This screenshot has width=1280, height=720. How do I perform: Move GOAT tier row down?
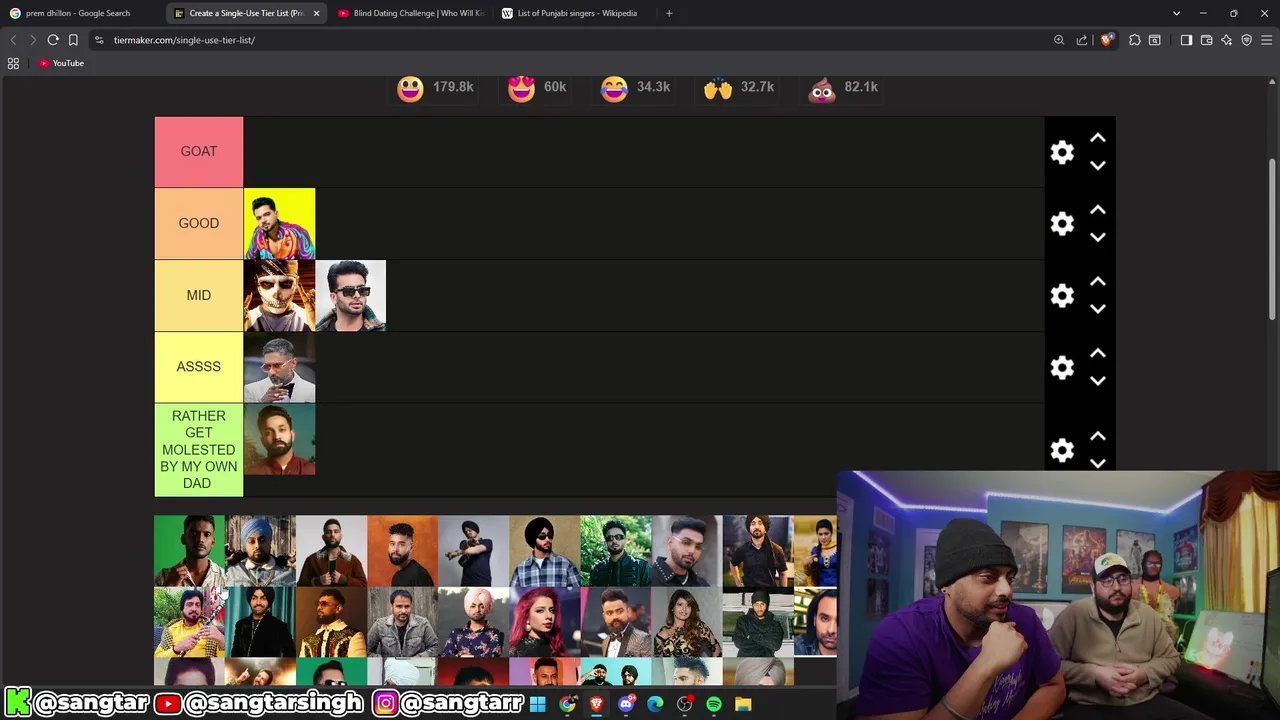(x=1098, y=165)
